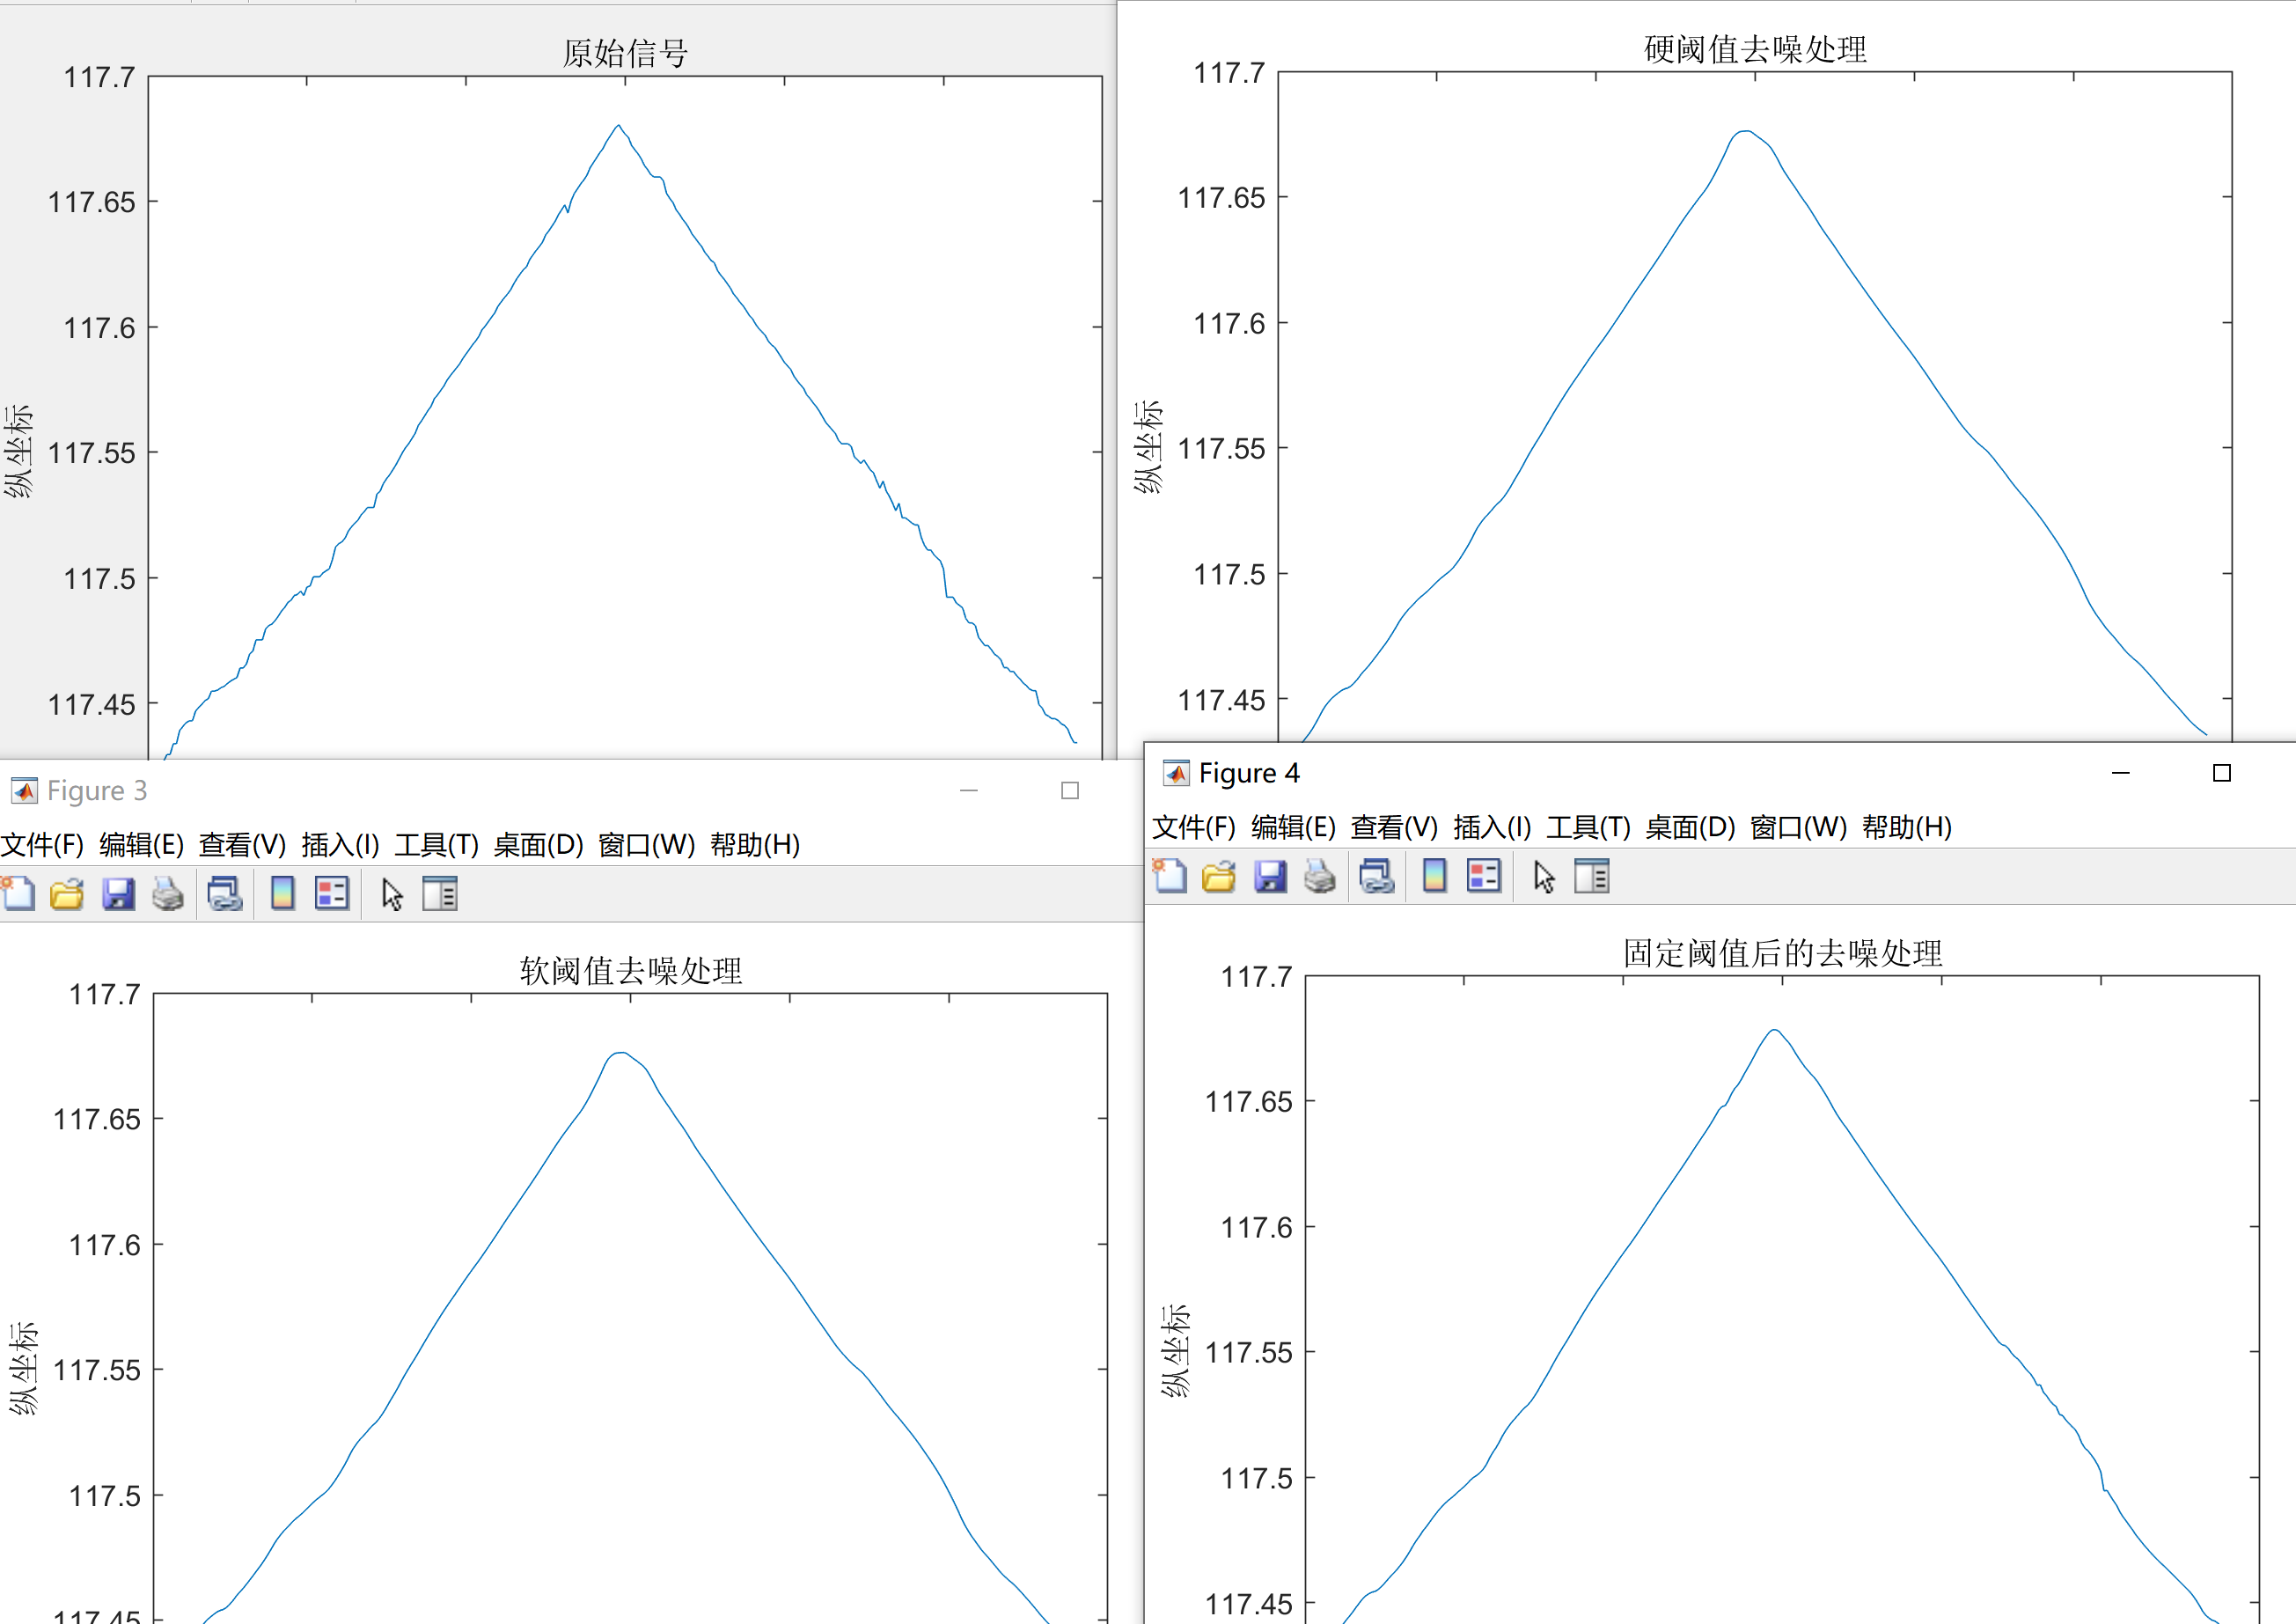Select Edit Plot arrow in Figure 3 toolbar
The image size is (2296, 1624).
(x=392, y=894)
